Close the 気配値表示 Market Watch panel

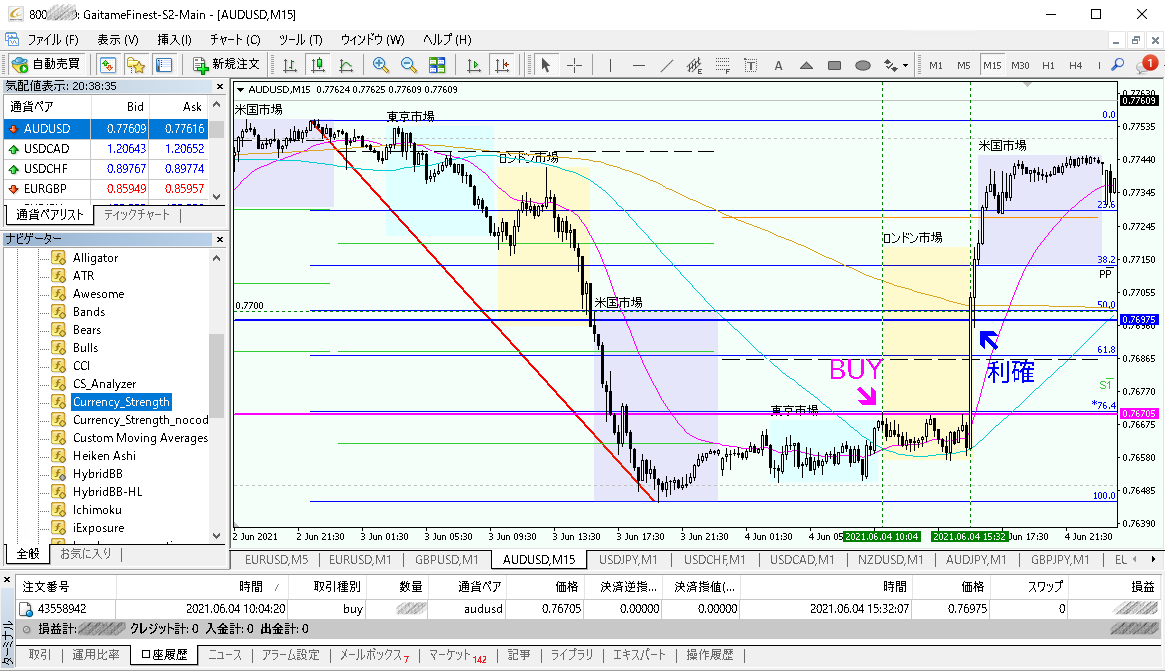pyautogui.click(x=220, y=86)
